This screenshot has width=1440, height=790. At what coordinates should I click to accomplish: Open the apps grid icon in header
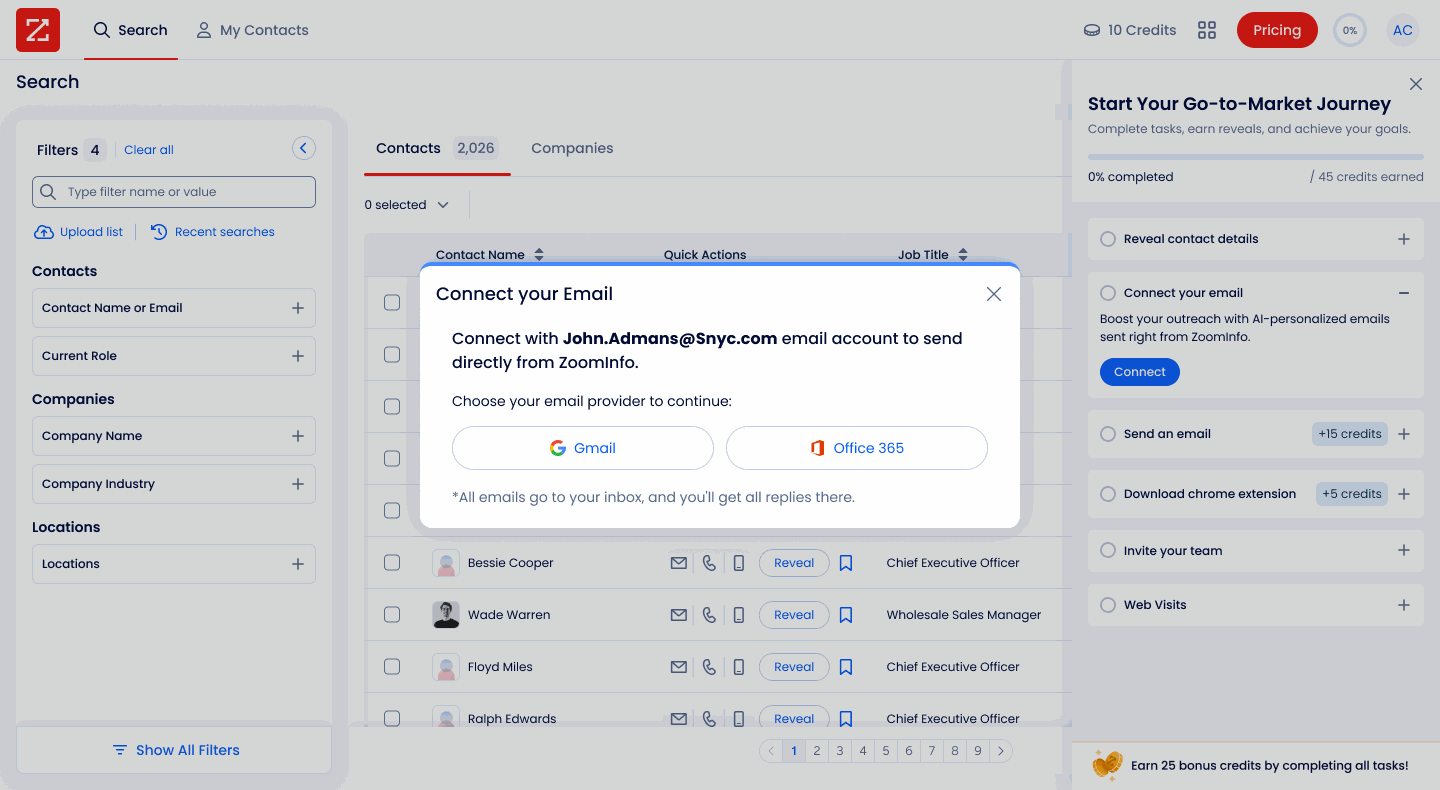click(1207, 30)
